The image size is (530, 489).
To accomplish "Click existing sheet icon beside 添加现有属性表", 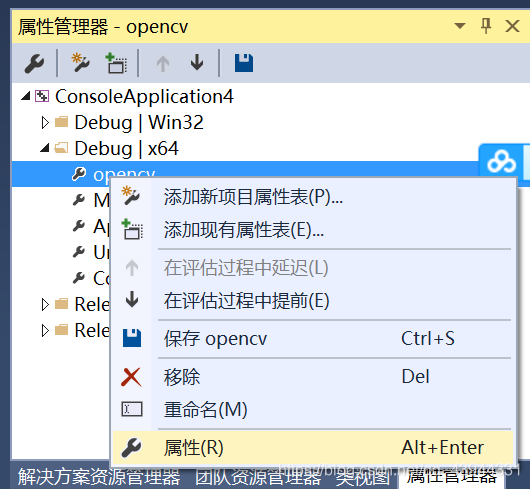I will click(x=132, y=229).
